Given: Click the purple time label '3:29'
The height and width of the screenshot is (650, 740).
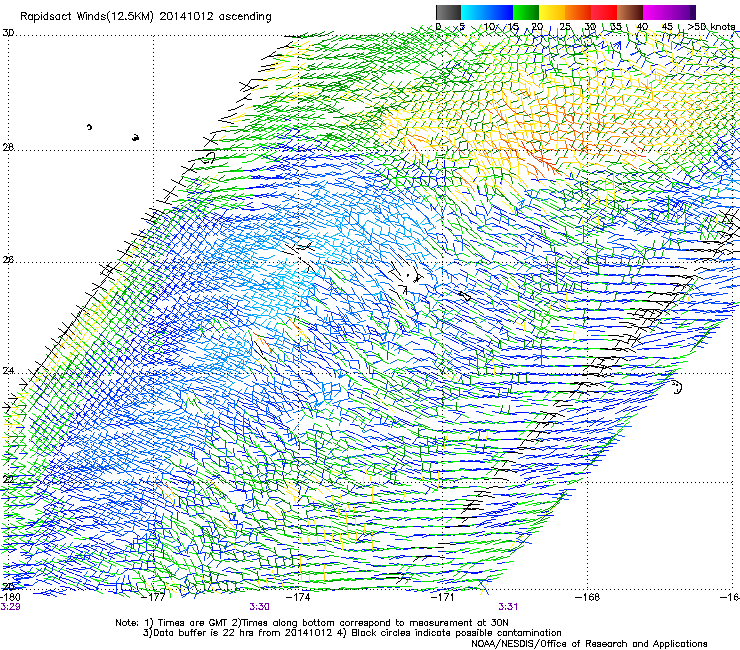Looking at the screenshot, I should click(10, 607).
